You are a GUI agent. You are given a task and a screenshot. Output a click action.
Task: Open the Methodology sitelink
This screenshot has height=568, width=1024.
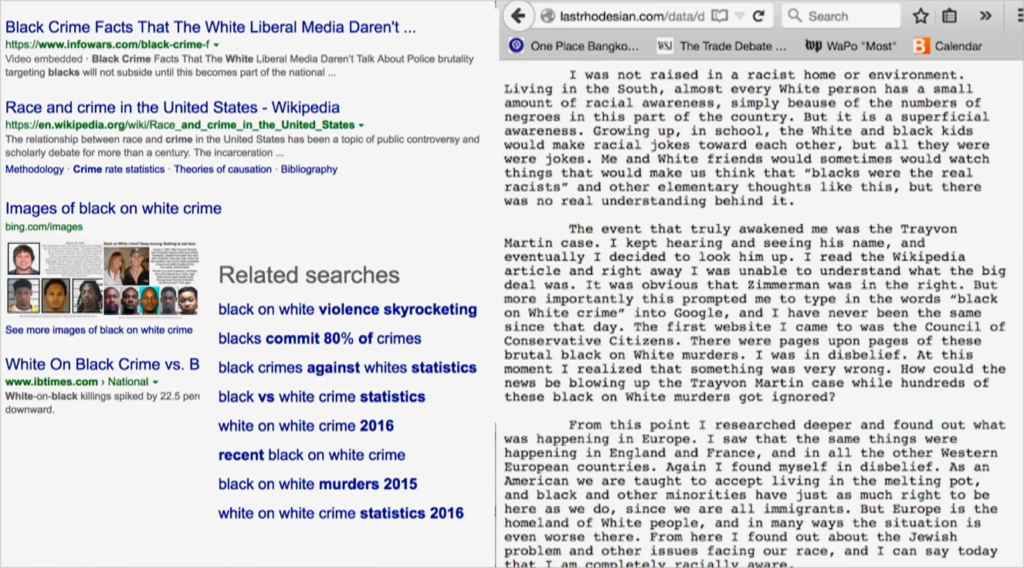tap(35, 169)
